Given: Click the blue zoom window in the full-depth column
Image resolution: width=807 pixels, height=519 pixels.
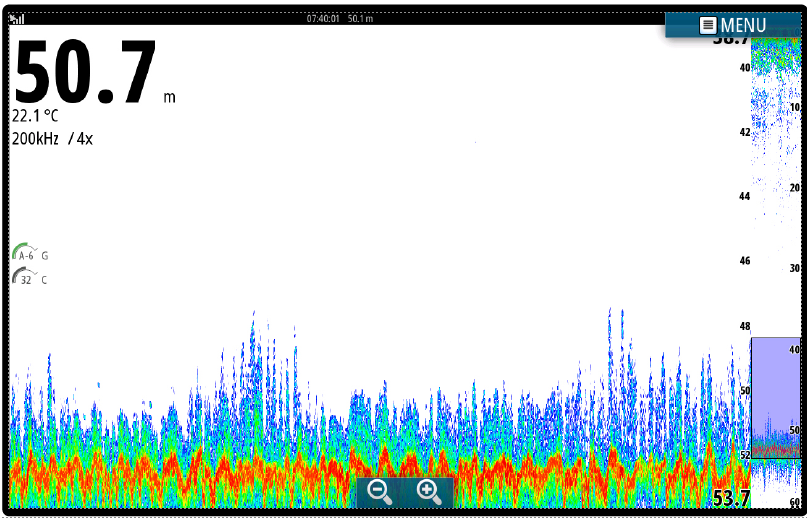Looking at the screenshot, I should coord(775,395).
